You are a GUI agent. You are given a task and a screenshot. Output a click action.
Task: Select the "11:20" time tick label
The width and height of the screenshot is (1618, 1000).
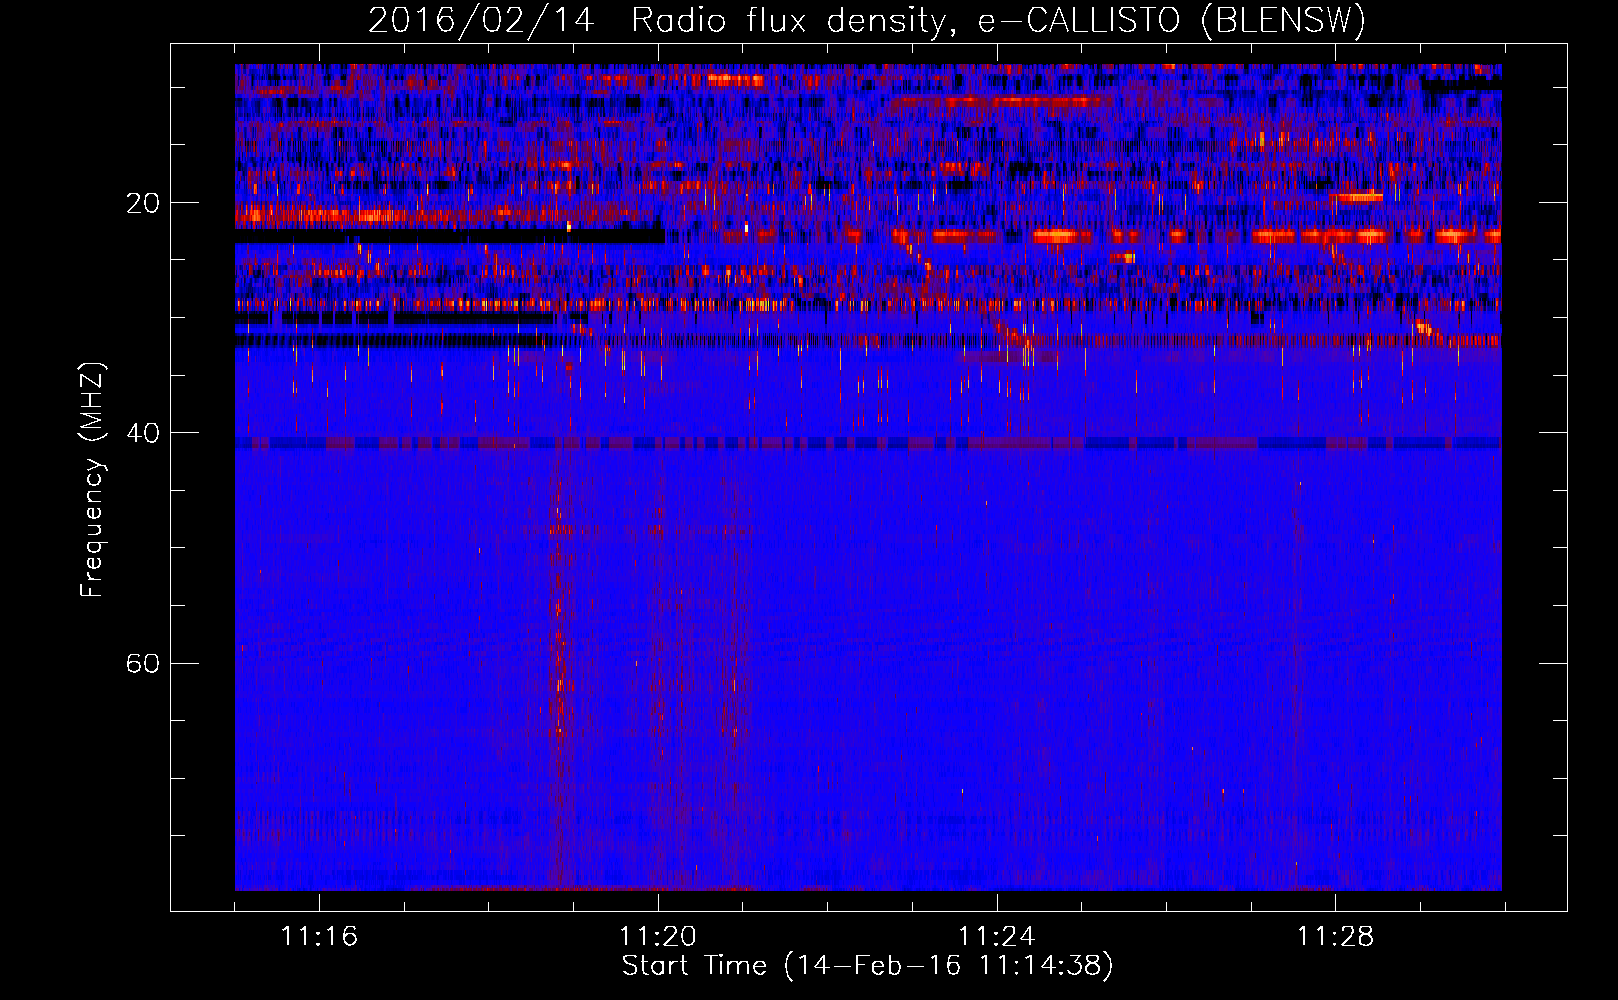(x=658, y=936)
